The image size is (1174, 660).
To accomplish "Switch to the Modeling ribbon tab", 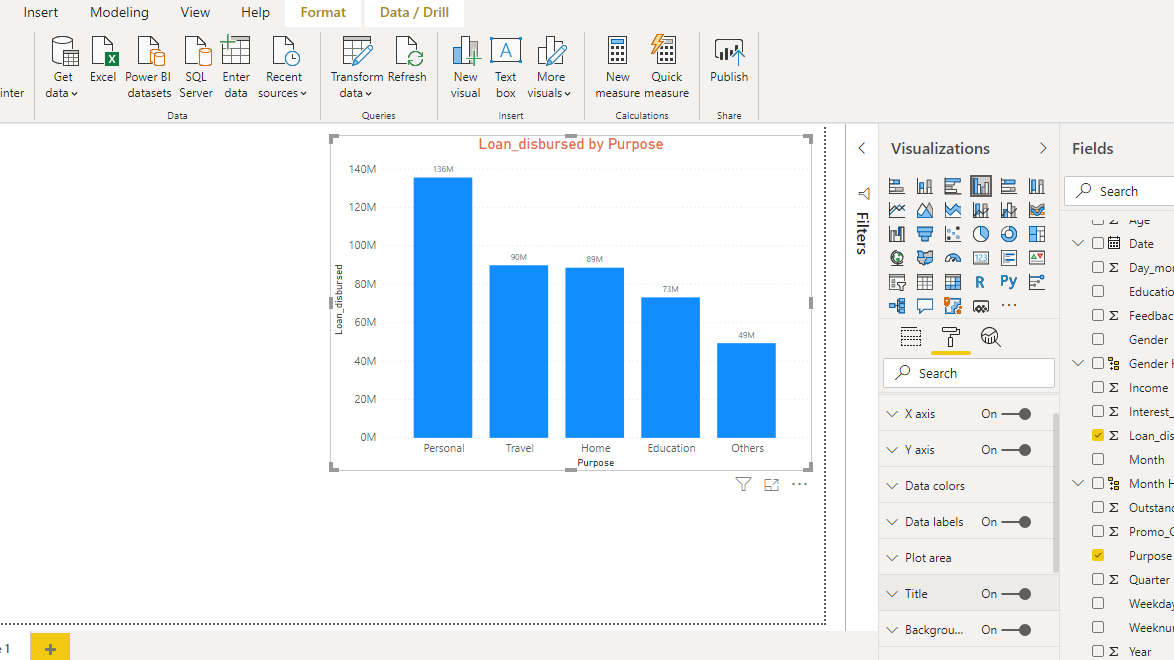I will pyautogui.click(x=119, y=13).
